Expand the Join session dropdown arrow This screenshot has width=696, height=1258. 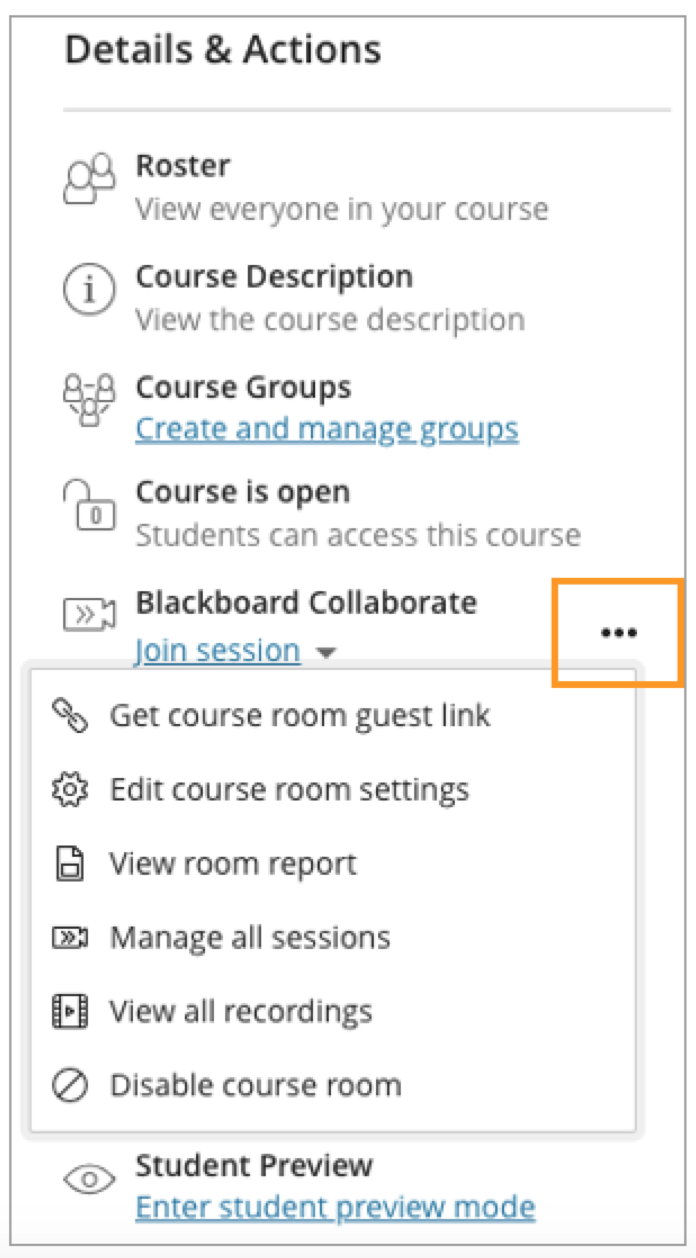[325, 653]
